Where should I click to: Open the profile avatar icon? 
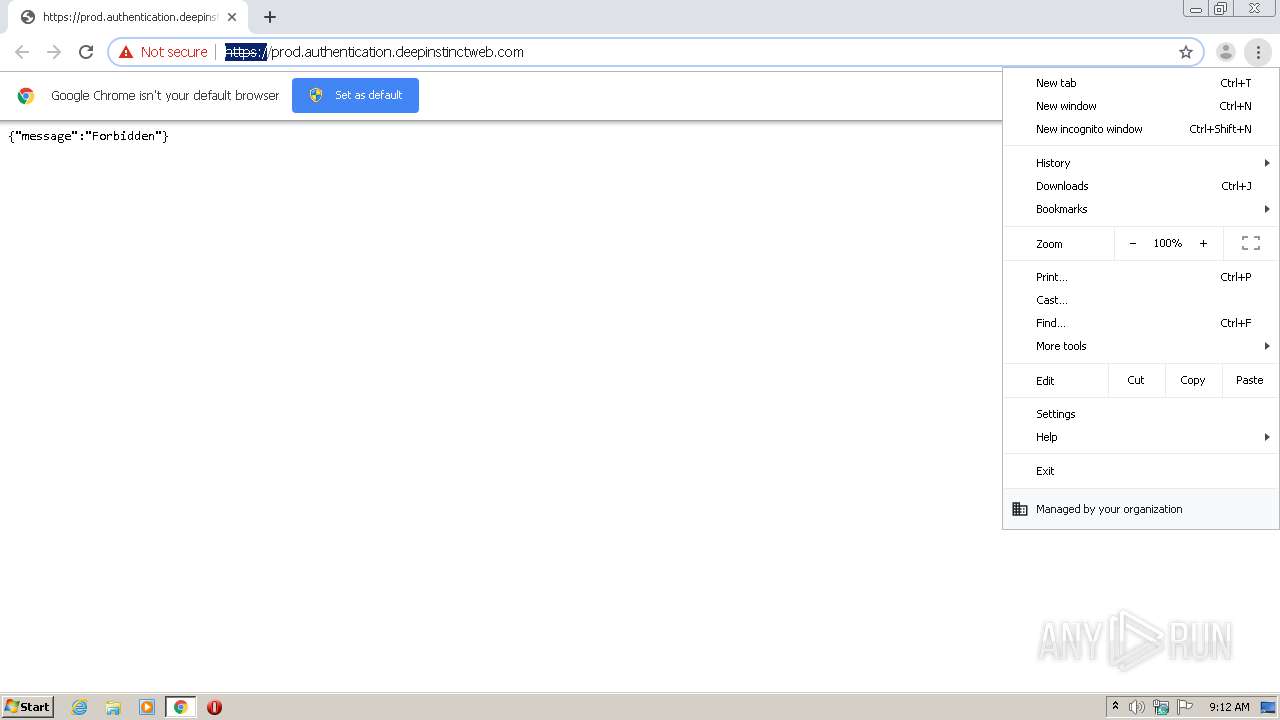point(1225,52)
